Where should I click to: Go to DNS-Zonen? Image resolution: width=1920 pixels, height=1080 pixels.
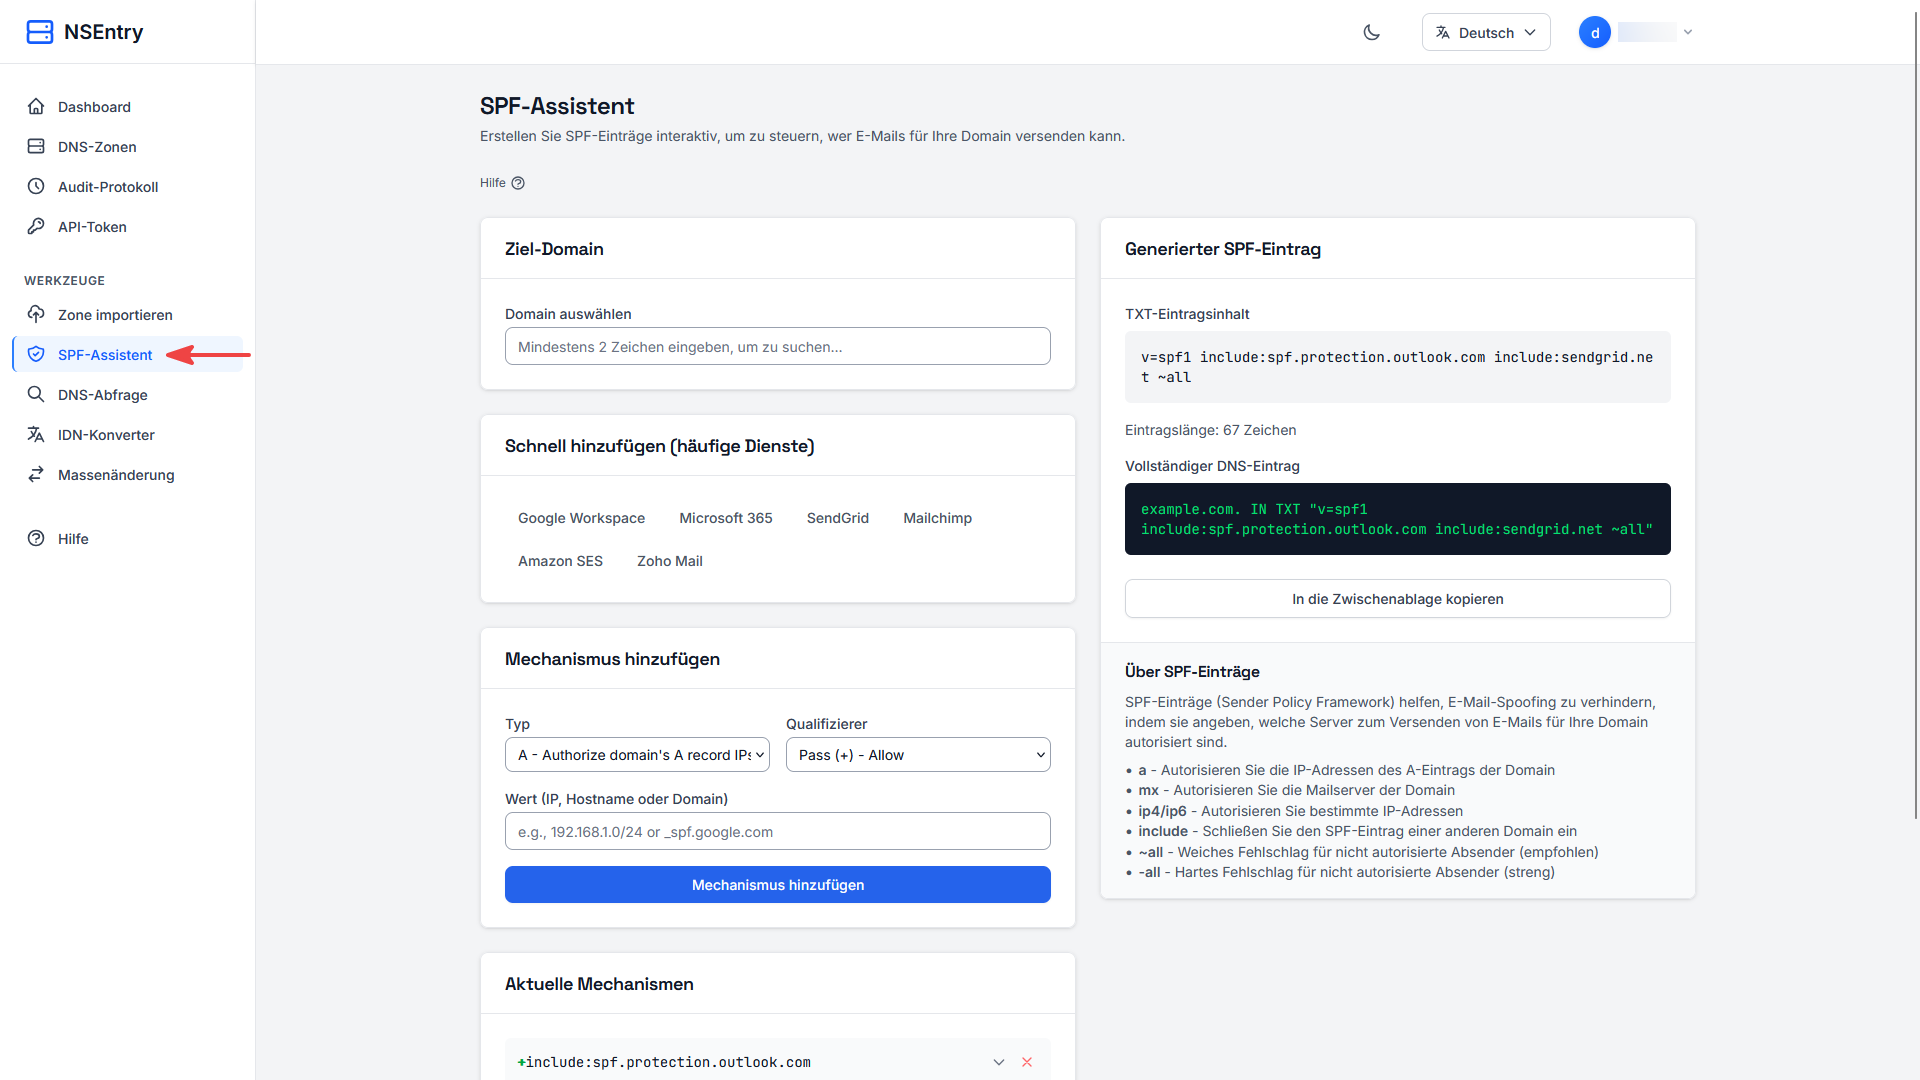click(x=128, y=146)
